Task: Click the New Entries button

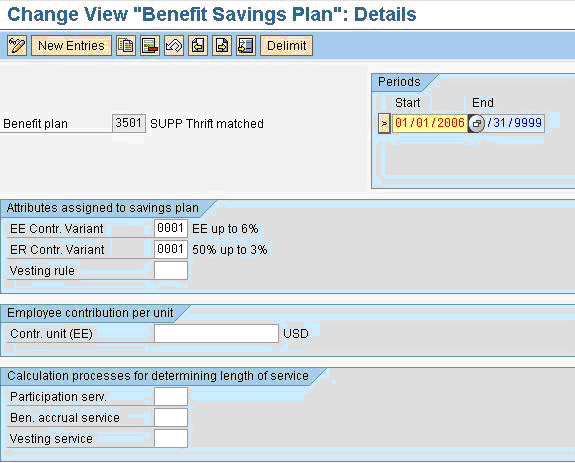Action: click(72, 46)
